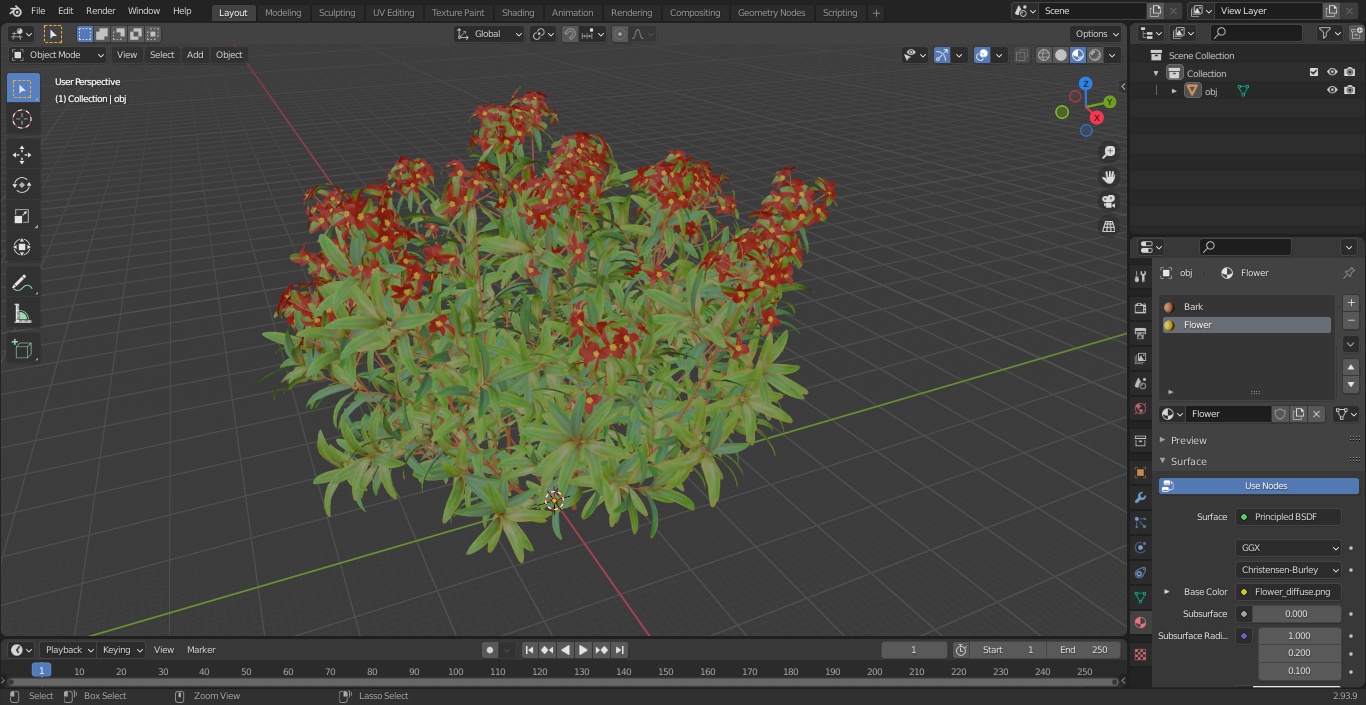
Task: Collapse the Surface panel
Action: point(1162,461)
